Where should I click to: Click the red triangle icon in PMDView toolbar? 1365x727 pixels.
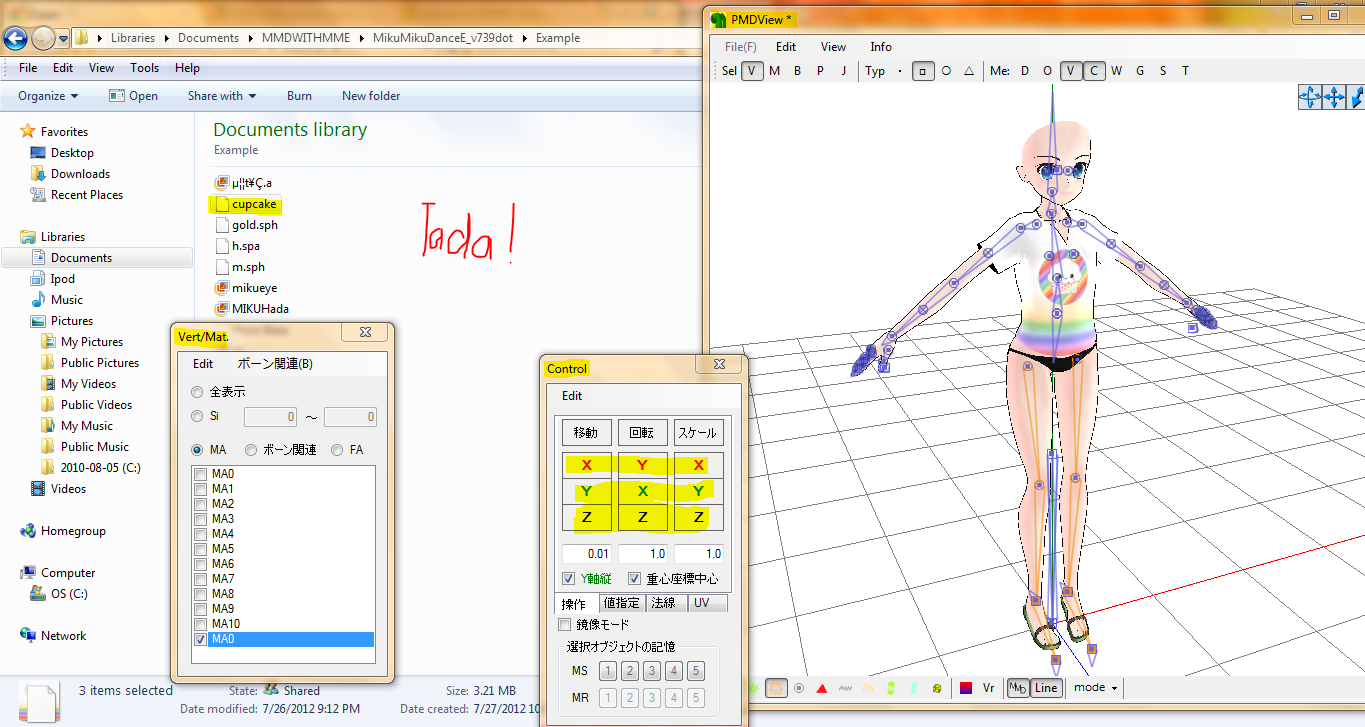click(821, 688)
